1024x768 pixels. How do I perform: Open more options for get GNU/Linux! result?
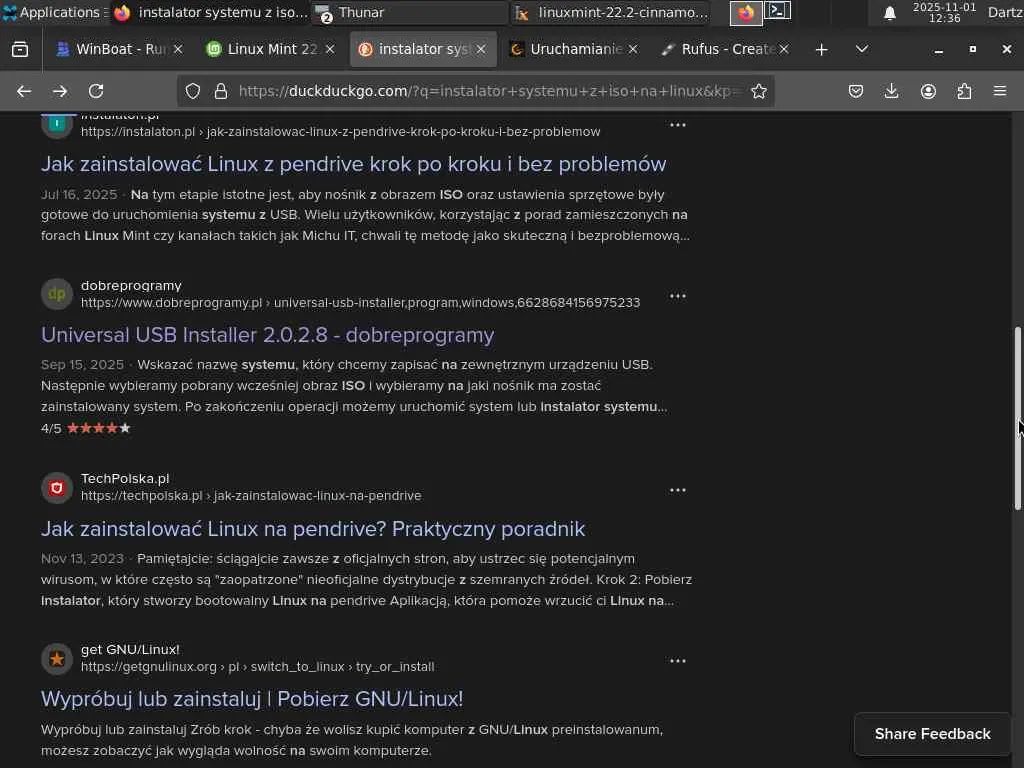pos(678,661)
